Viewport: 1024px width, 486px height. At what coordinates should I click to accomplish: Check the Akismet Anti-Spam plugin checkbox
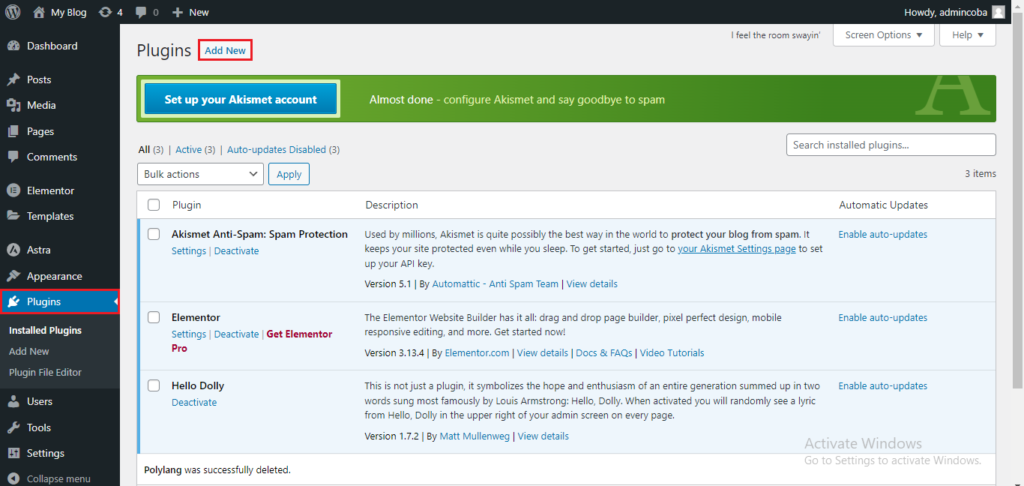(x=153, y=234)
